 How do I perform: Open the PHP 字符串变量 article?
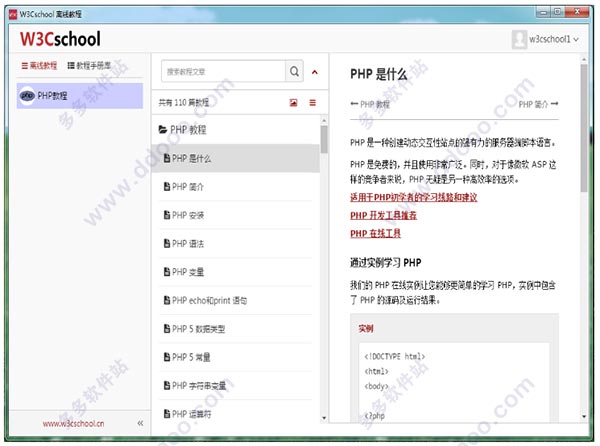[x=236, y=385]
